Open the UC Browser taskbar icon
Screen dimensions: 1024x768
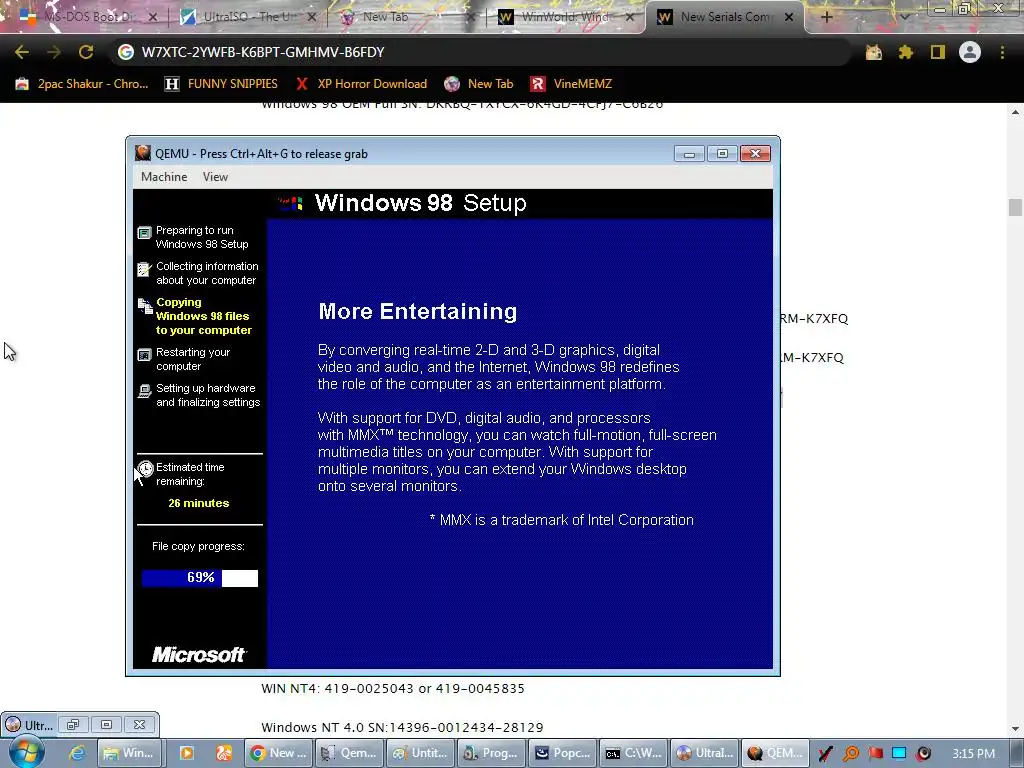coord(224,753)
